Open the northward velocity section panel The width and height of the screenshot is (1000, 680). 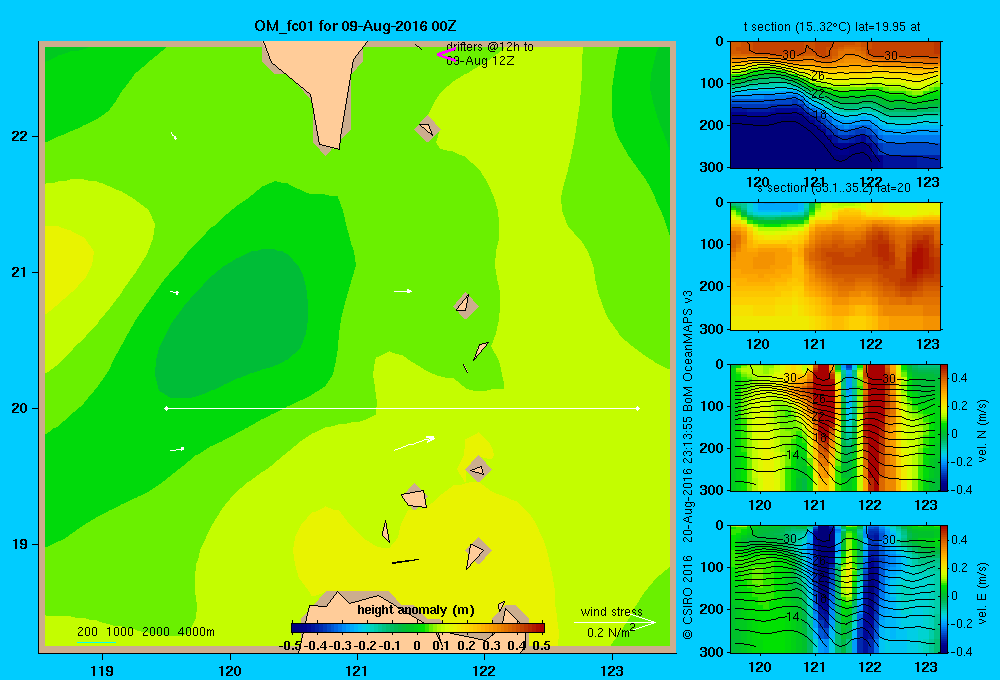(835, 427)
